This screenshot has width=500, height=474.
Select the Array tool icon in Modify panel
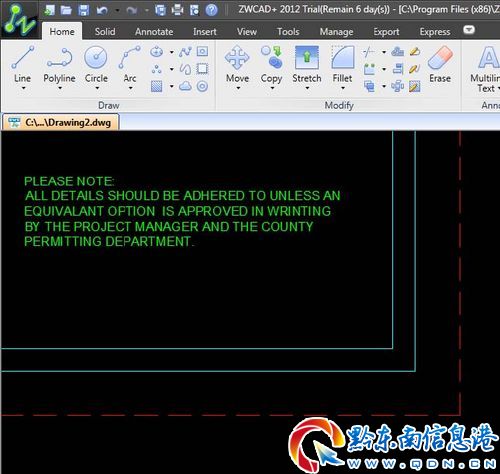pyautogui.click(x=369, y=69)
